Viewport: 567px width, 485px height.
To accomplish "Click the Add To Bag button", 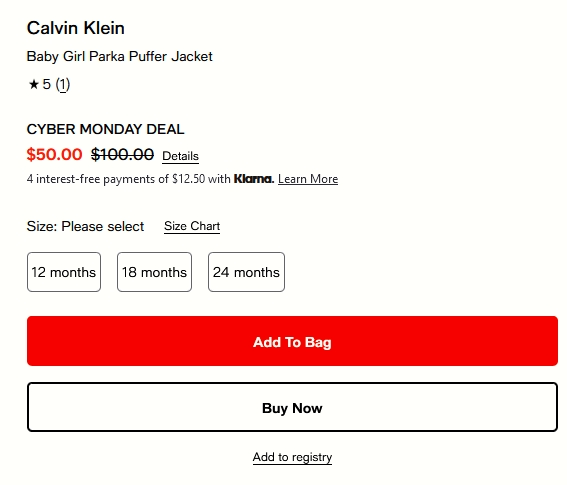I will tap(292, 341).
